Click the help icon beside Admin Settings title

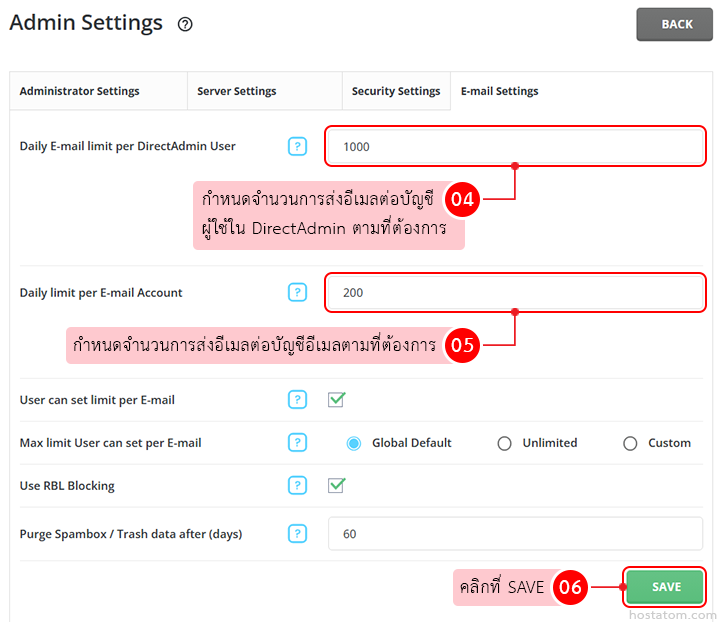185,25
